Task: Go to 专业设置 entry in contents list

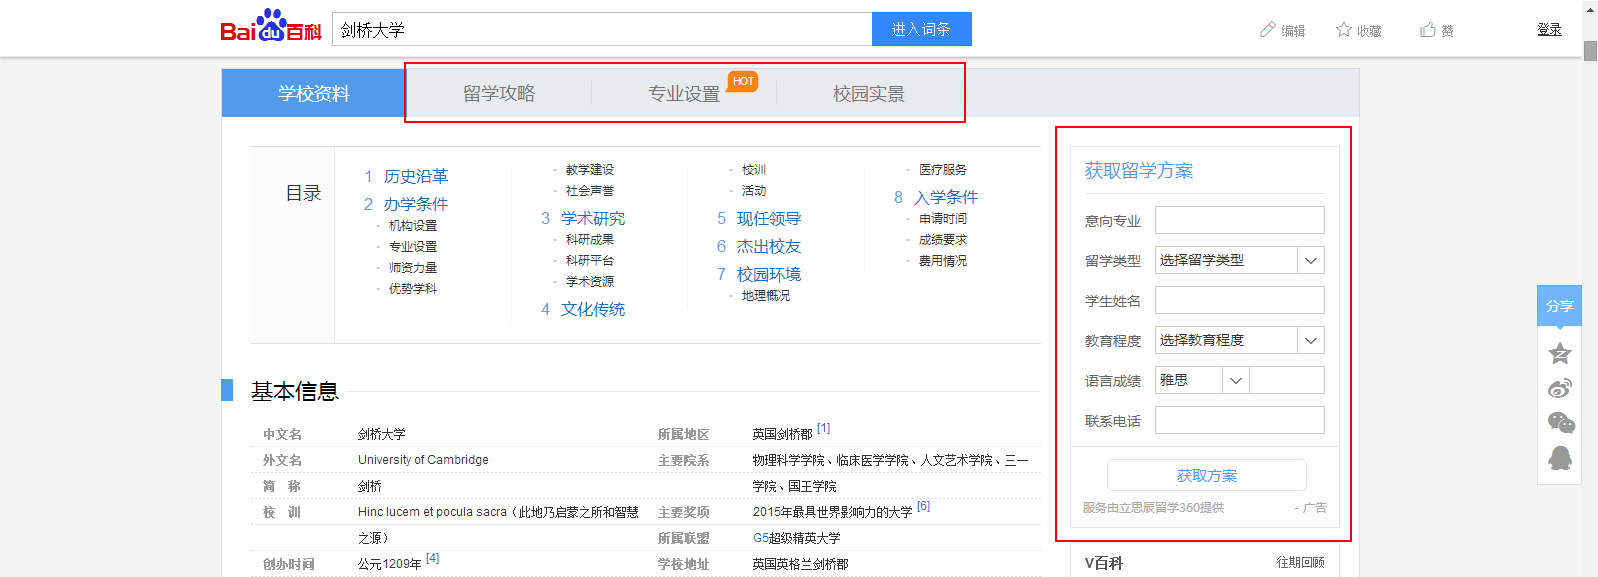Action: [413, 247]
